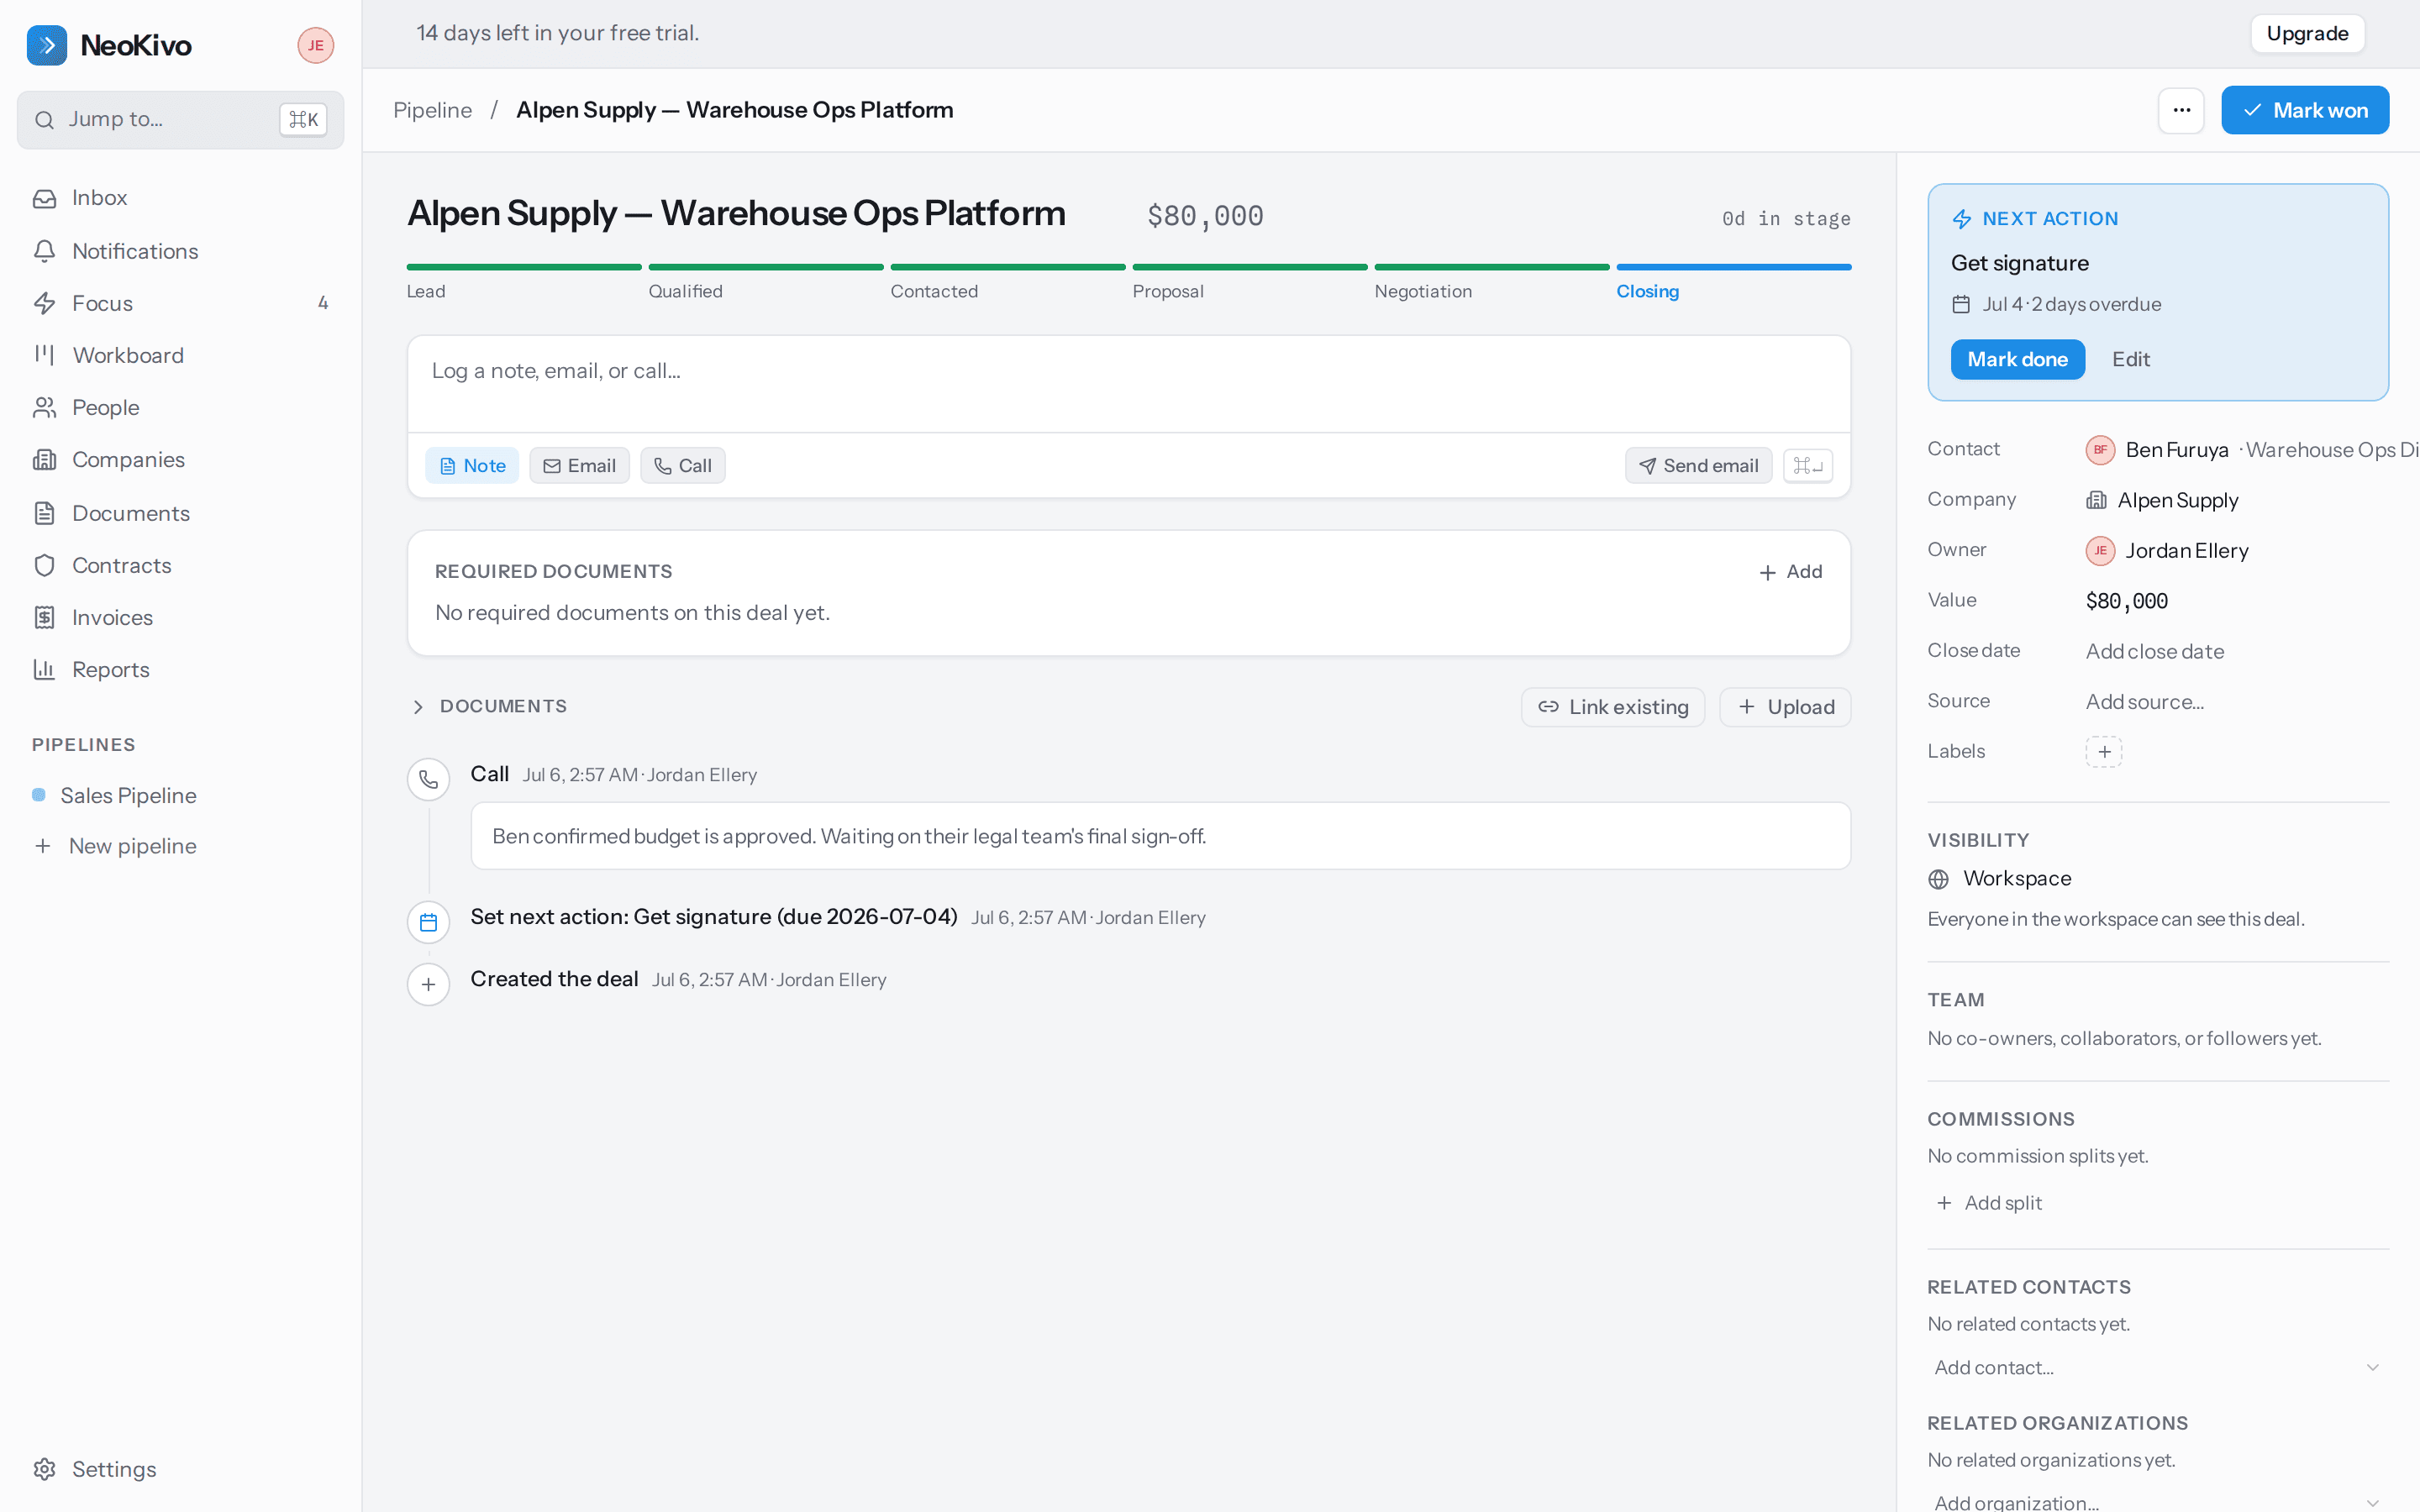This screenshot has height=1512, width=2420.
Task: Open the JE user avatar menu
Action: (315, 45)
